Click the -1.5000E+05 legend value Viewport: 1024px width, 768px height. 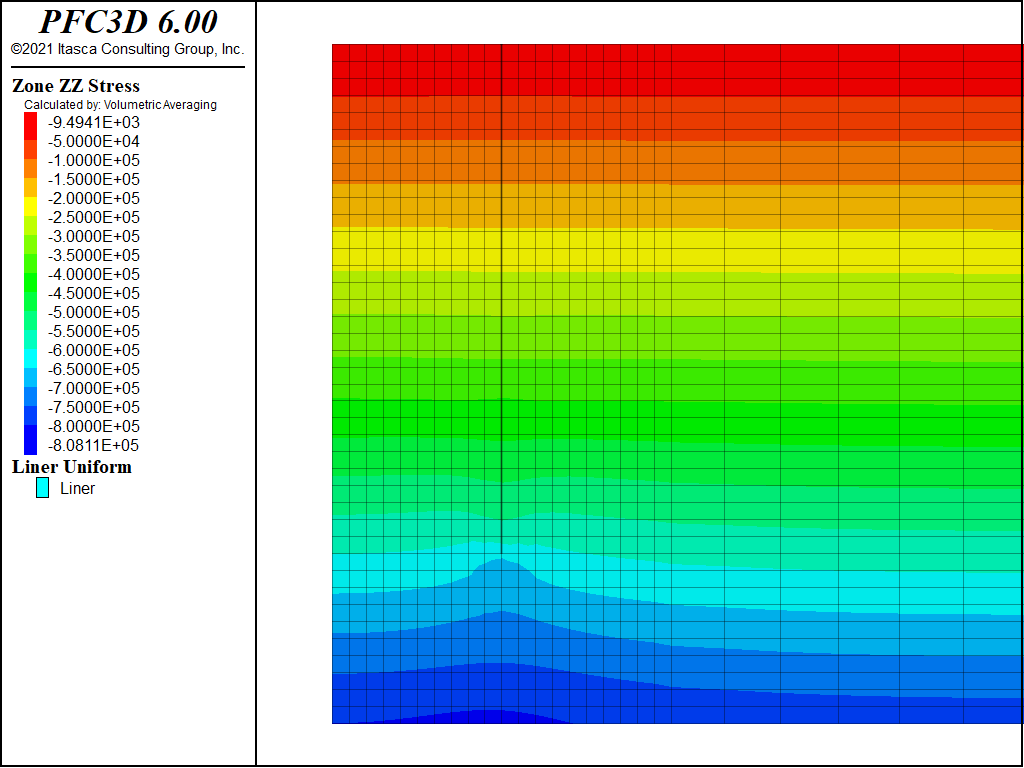(93, 180)
